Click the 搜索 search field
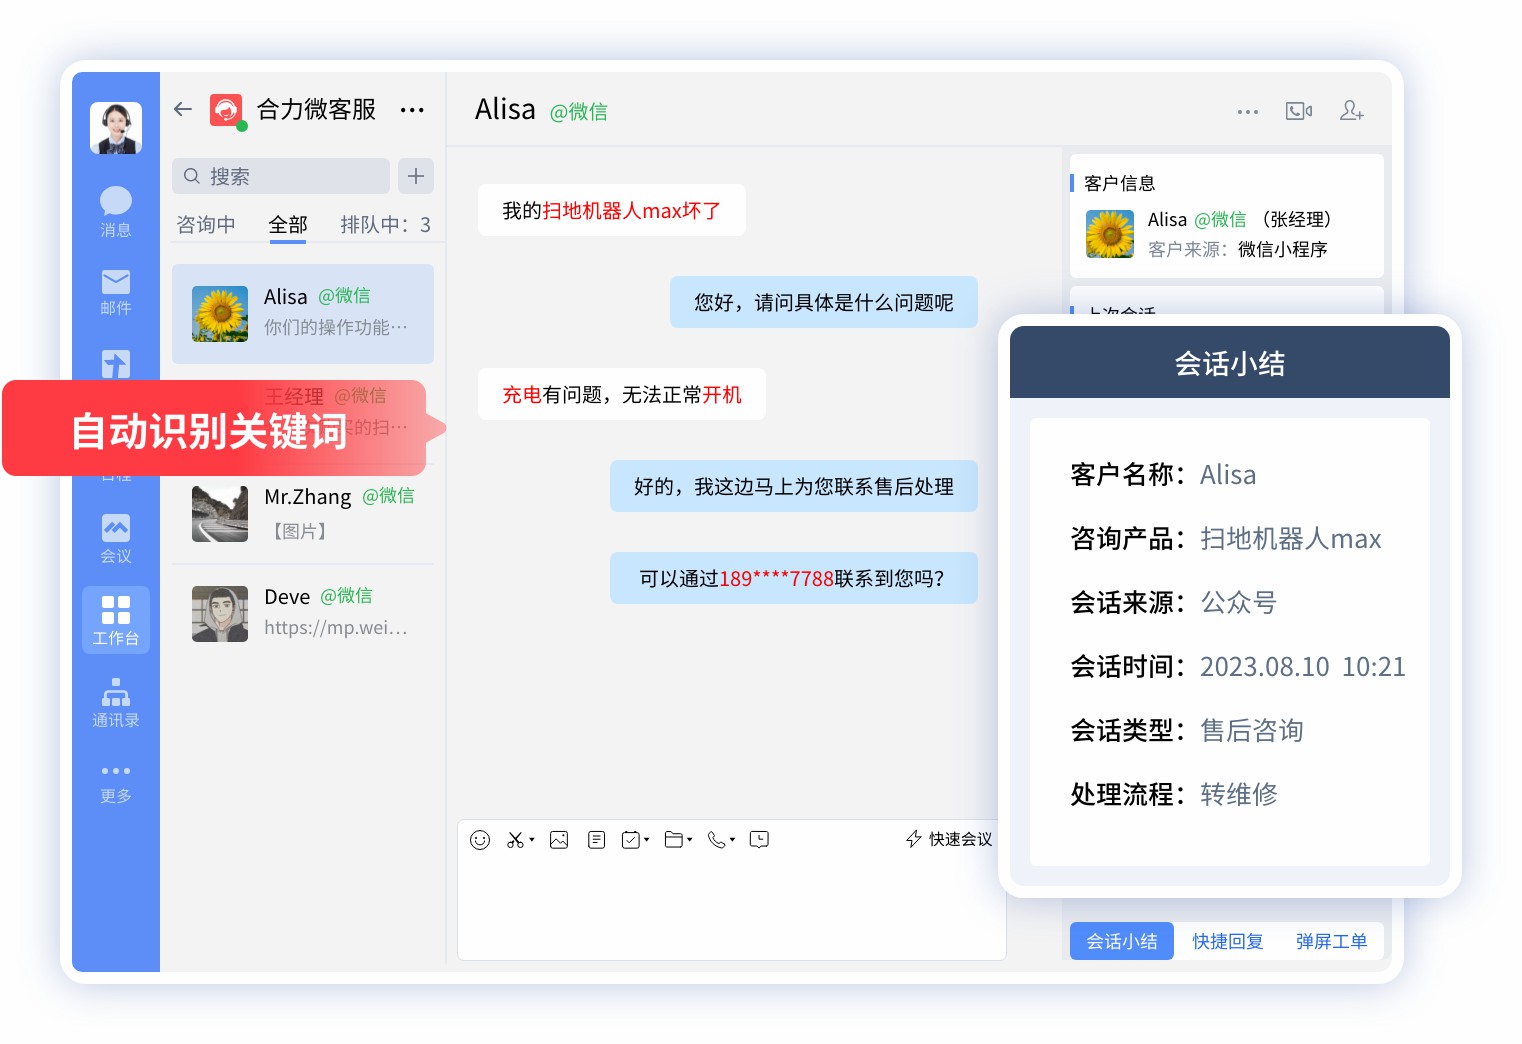Screen dimensions: 1522x1044 coord(282,176)
